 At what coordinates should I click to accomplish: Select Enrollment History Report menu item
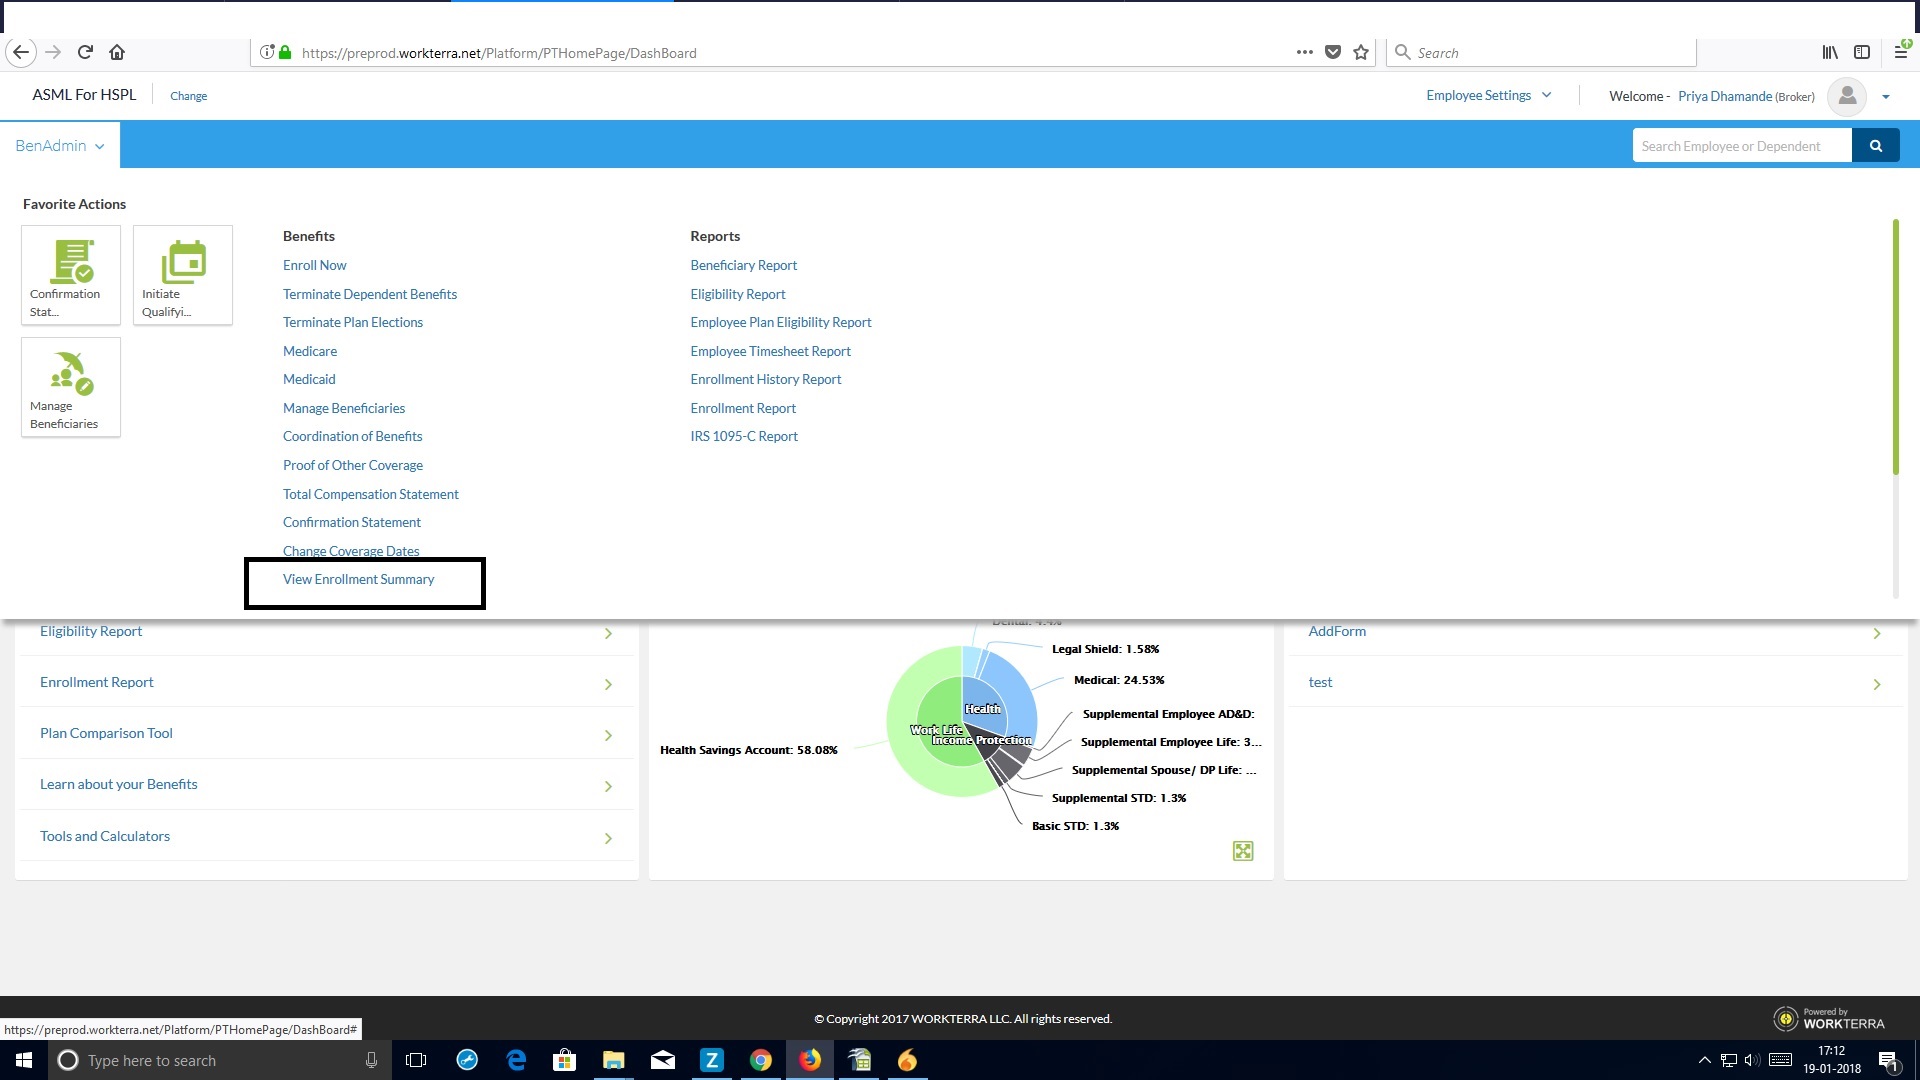tap(765, 380)
